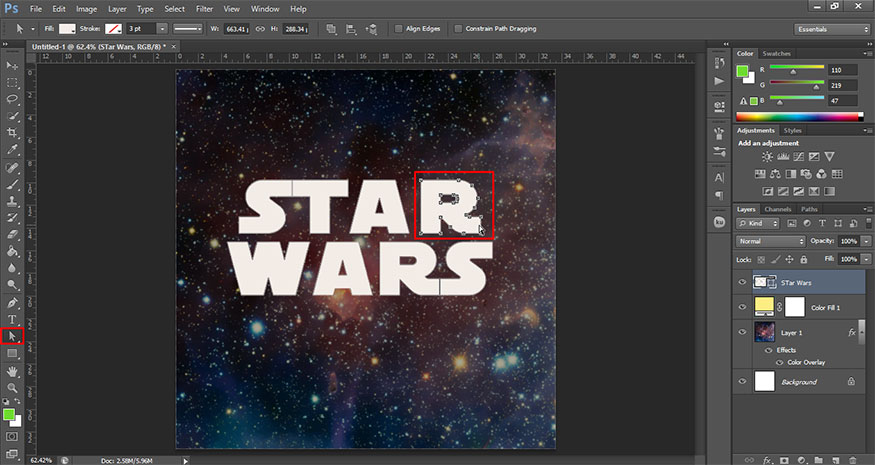The width and height of the screenshot is (875, 465).
Task: Select the Zoom magnifier tool
Action: [x=12, y=387]
